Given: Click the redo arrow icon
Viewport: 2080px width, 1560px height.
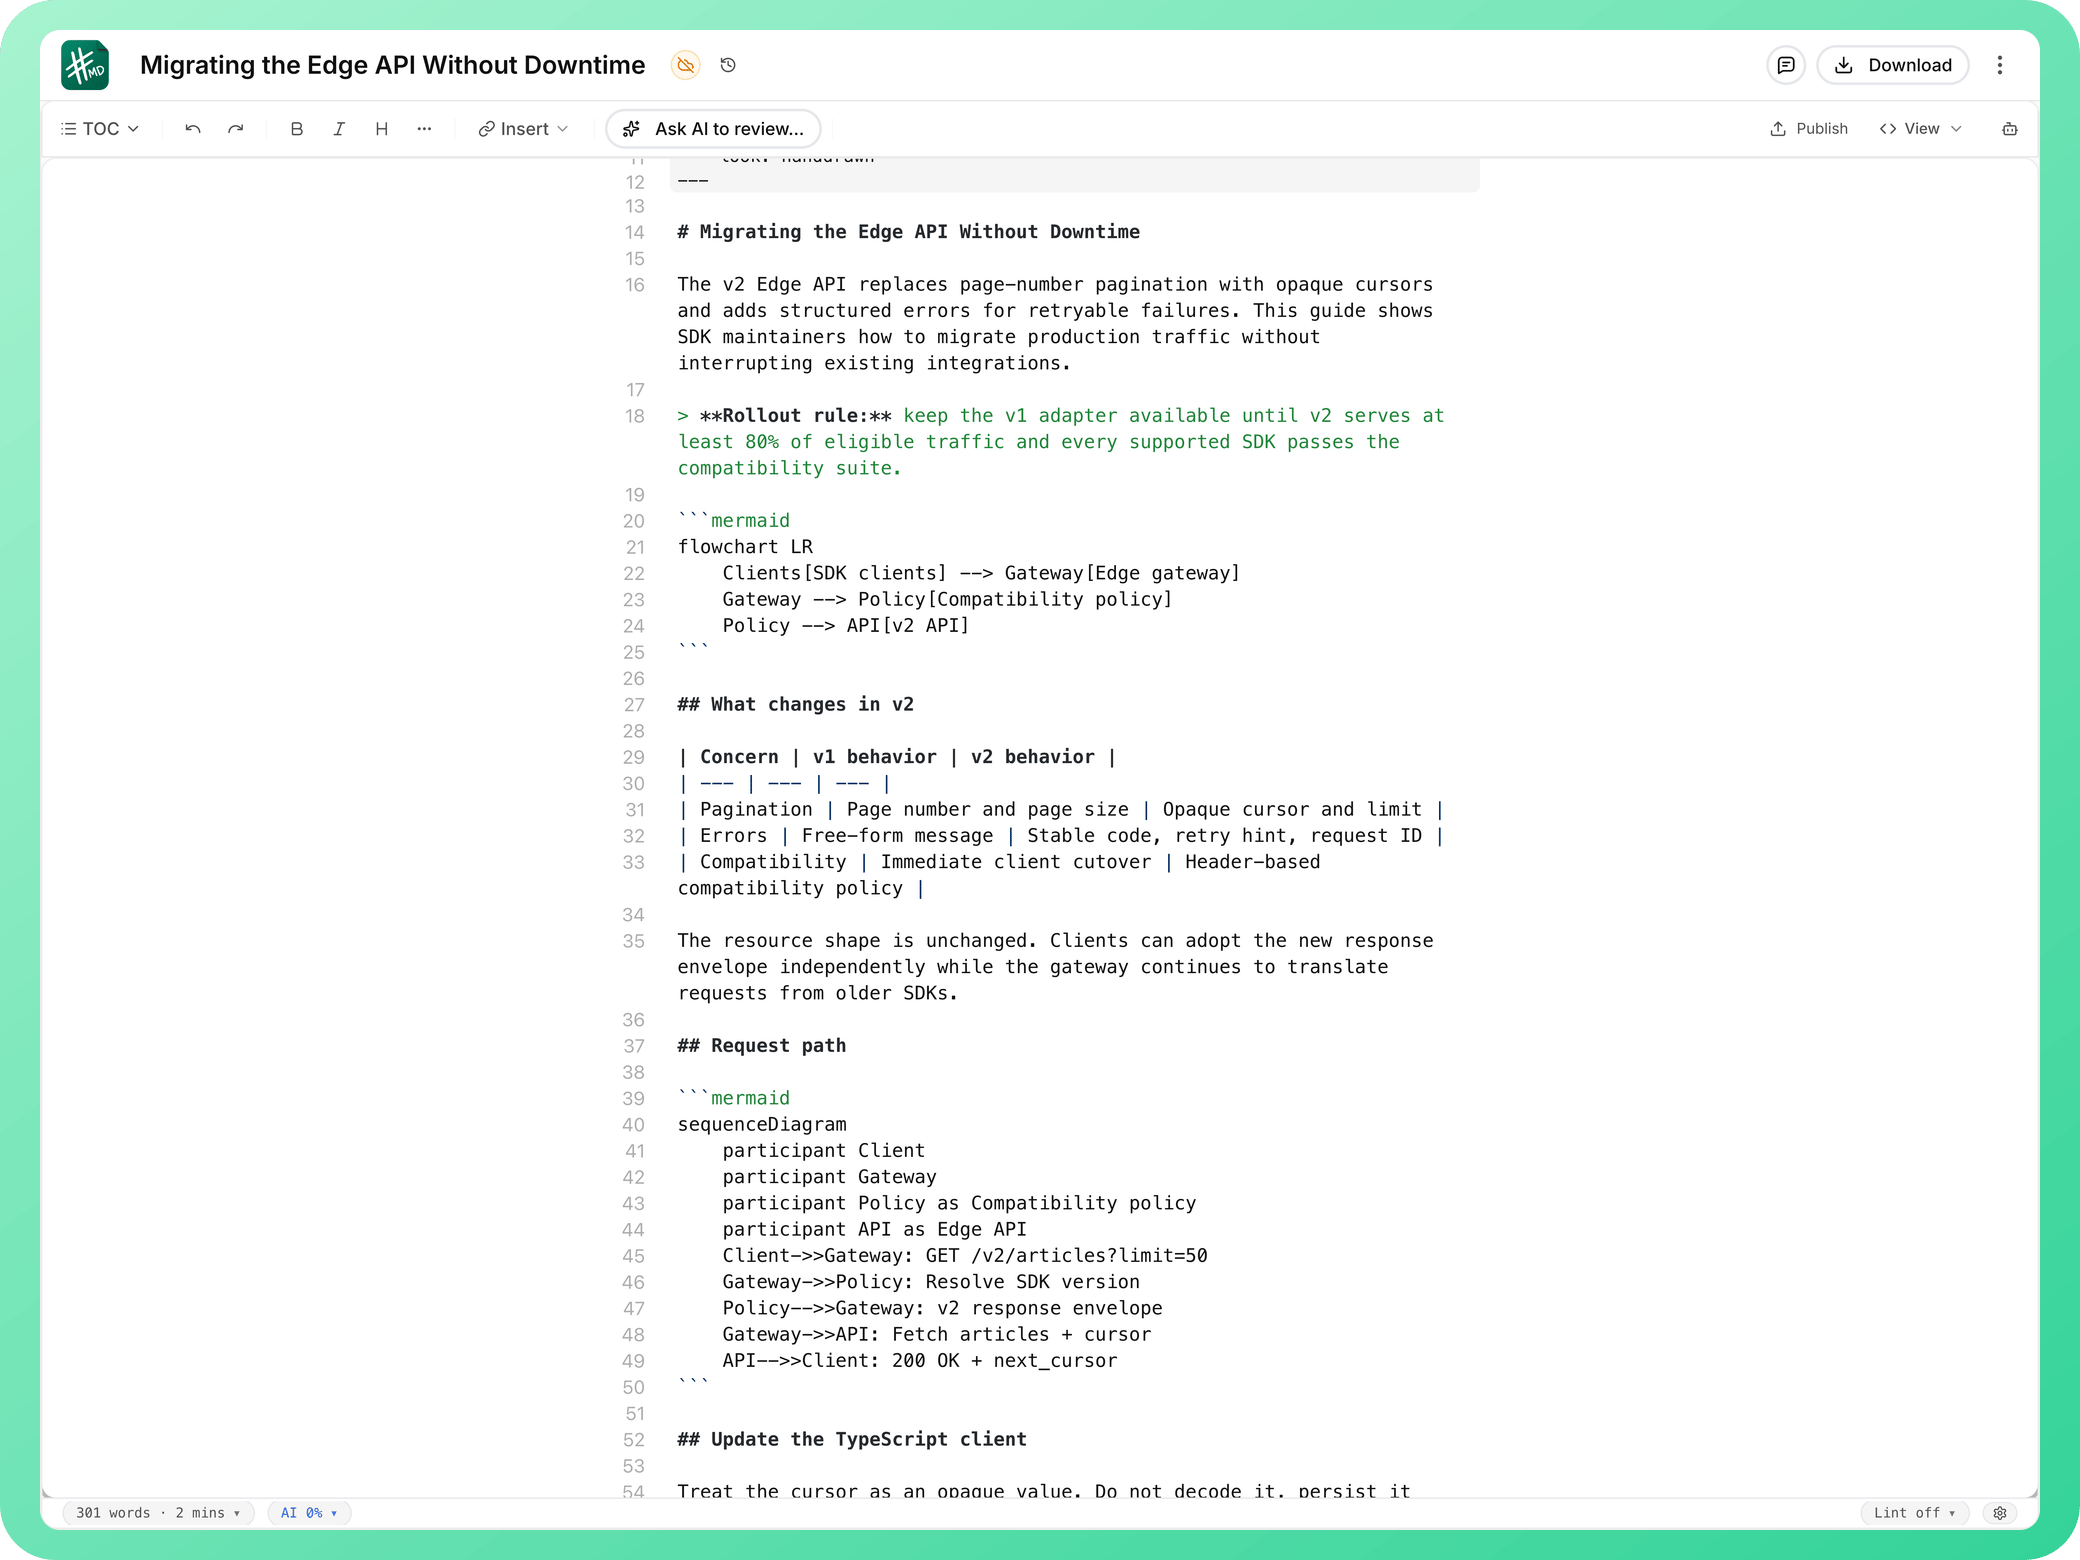Looking at the screenshot, I should [235, 129].
